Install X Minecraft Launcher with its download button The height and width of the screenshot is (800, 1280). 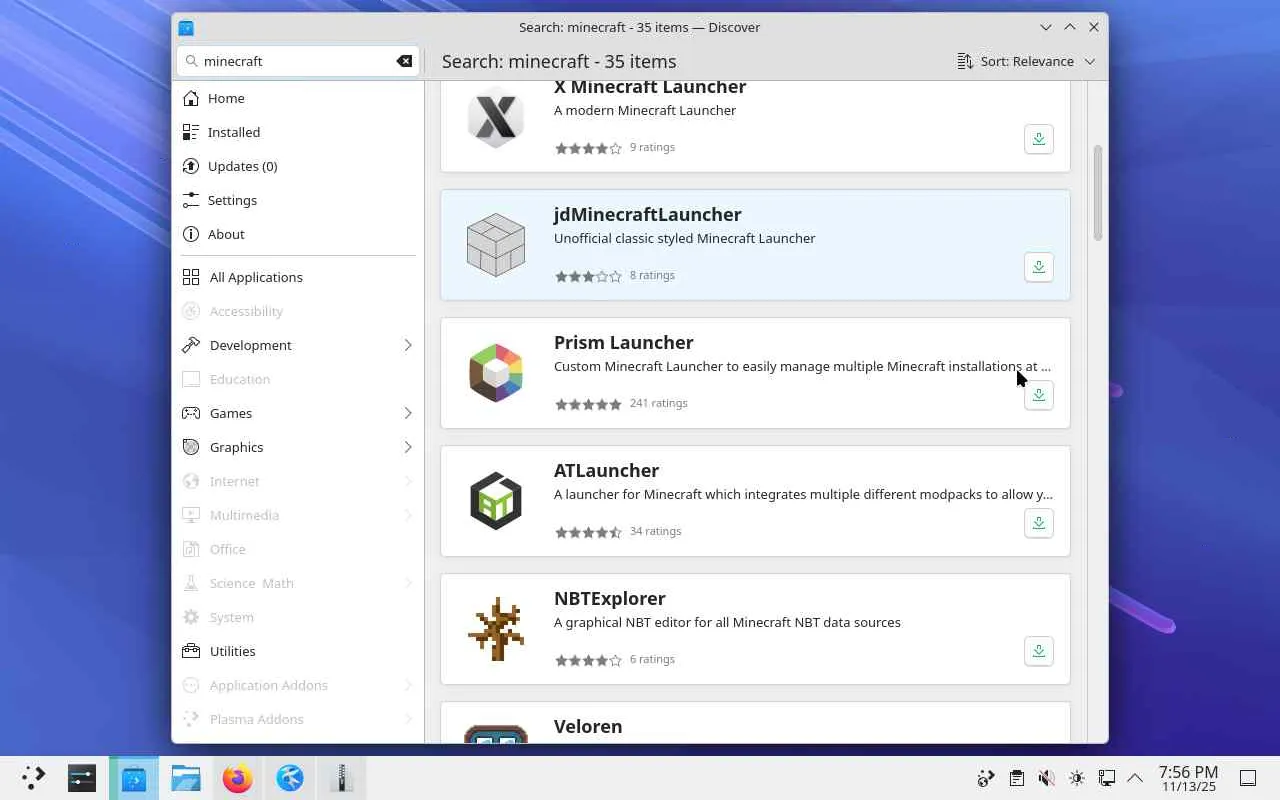(1039, 139)
